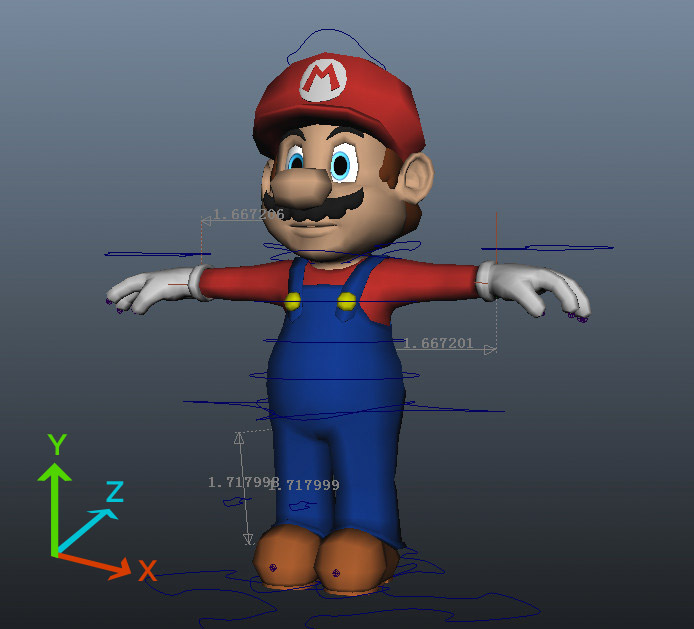Click the arrowhead beside the 1.667206 measurement
The height and width of the screenshot is (629, 694).
[206, 220]
